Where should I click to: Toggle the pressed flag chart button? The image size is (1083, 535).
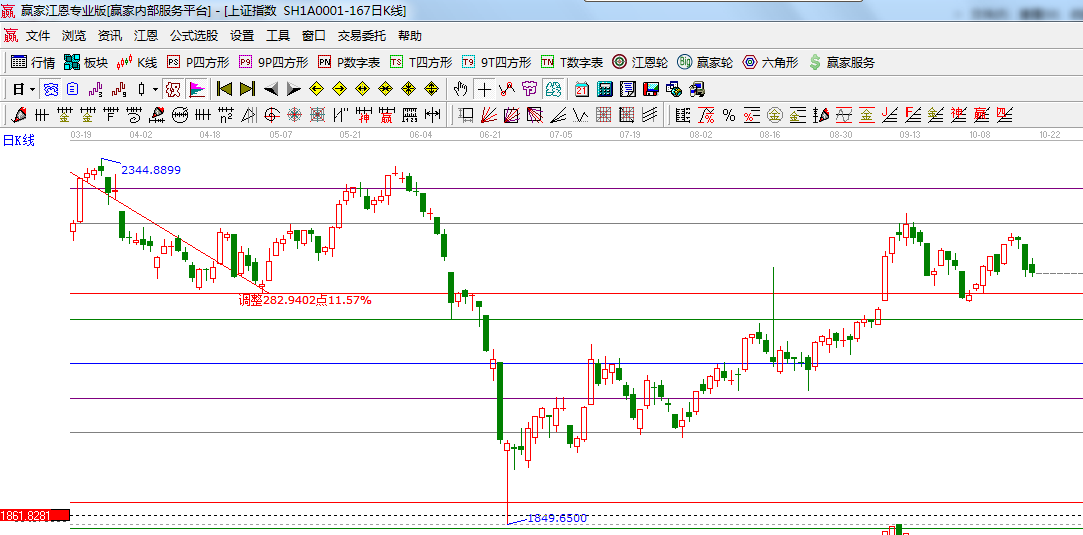(196, 89)
